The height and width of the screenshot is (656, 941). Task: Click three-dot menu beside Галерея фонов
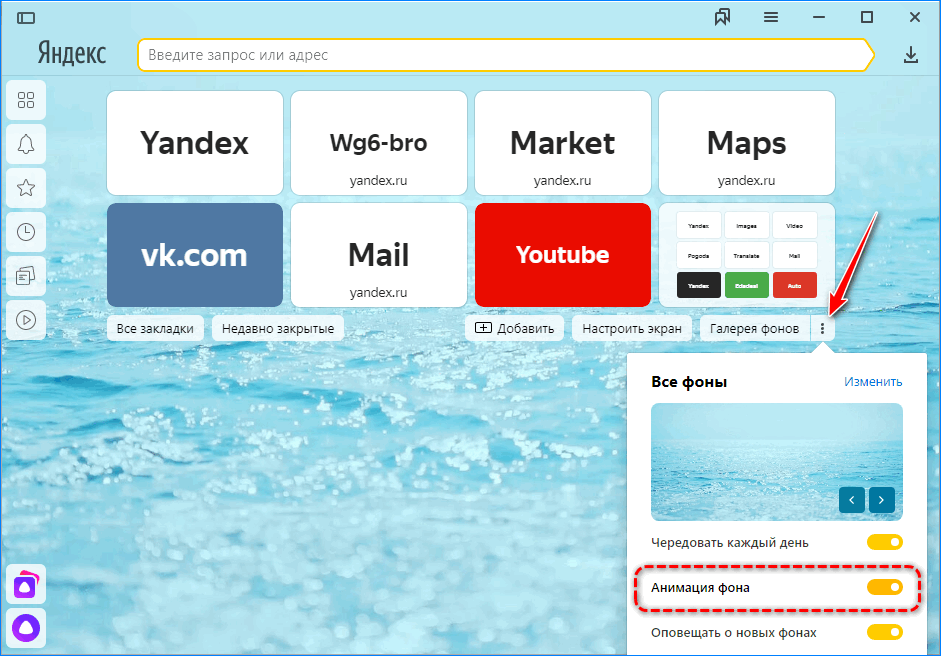pos(822,328)
